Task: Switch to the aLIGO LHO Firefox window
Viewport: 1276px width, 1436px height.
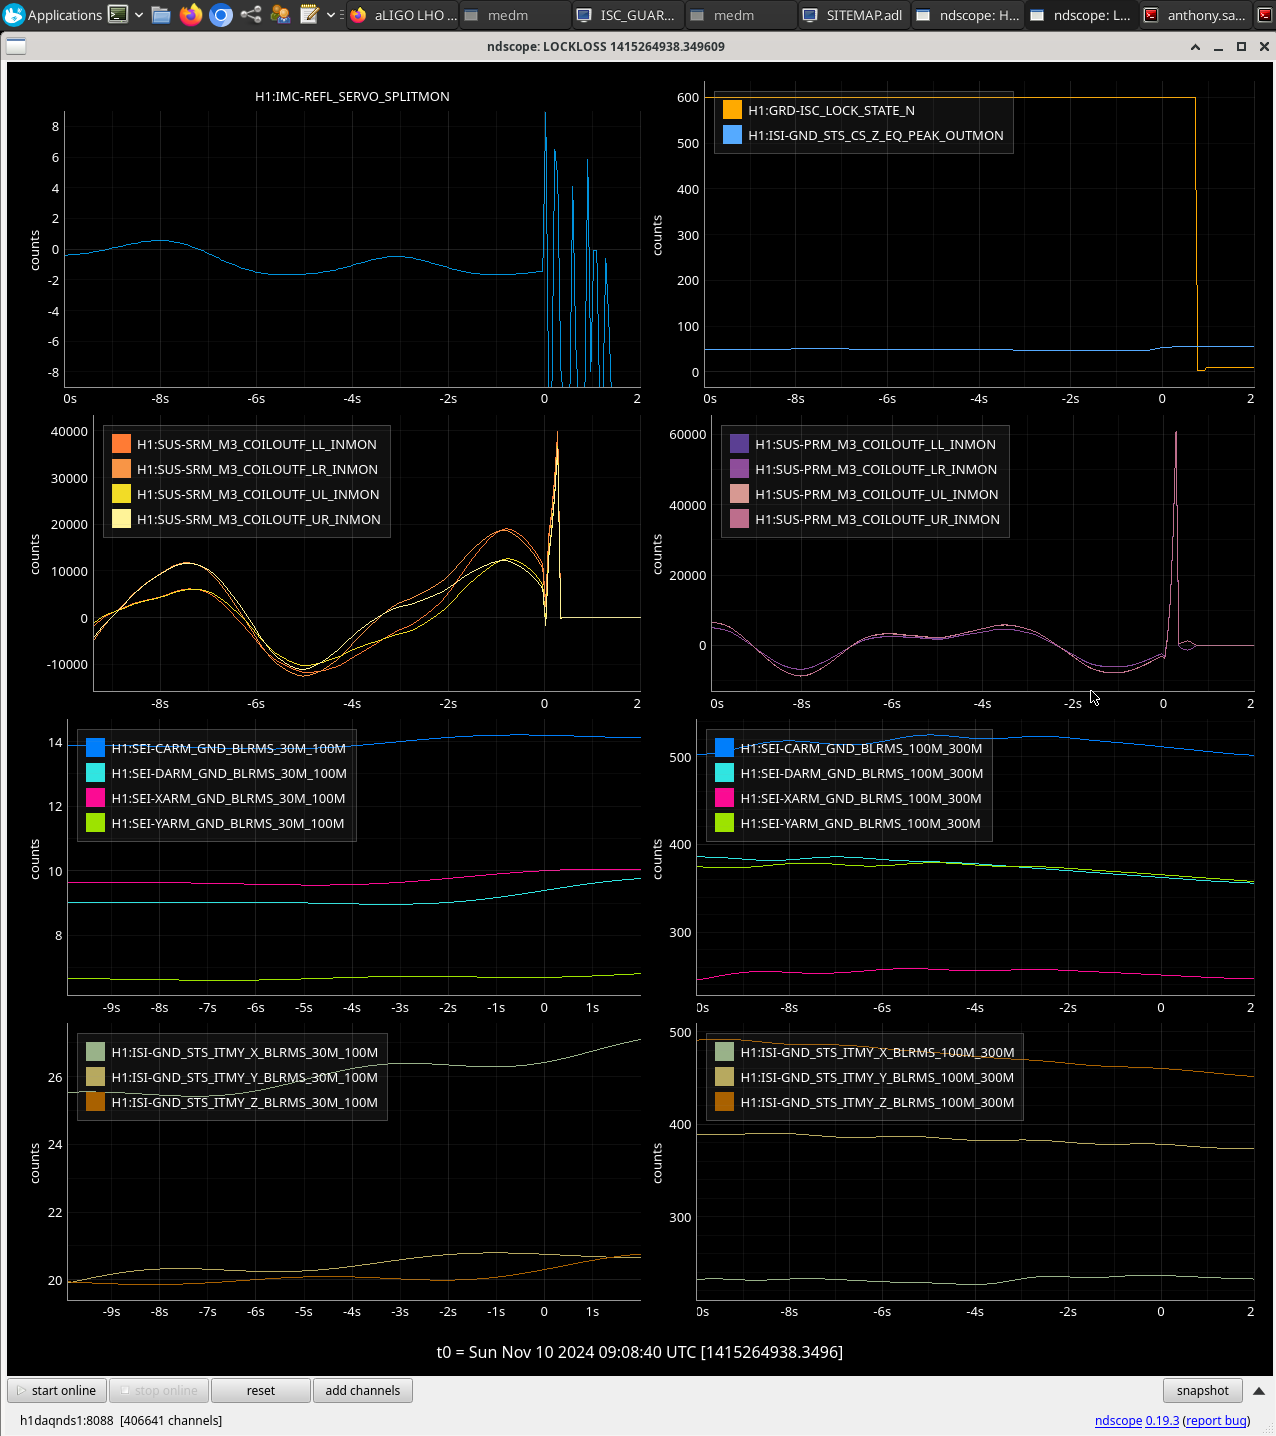Action: click(403, 15)
